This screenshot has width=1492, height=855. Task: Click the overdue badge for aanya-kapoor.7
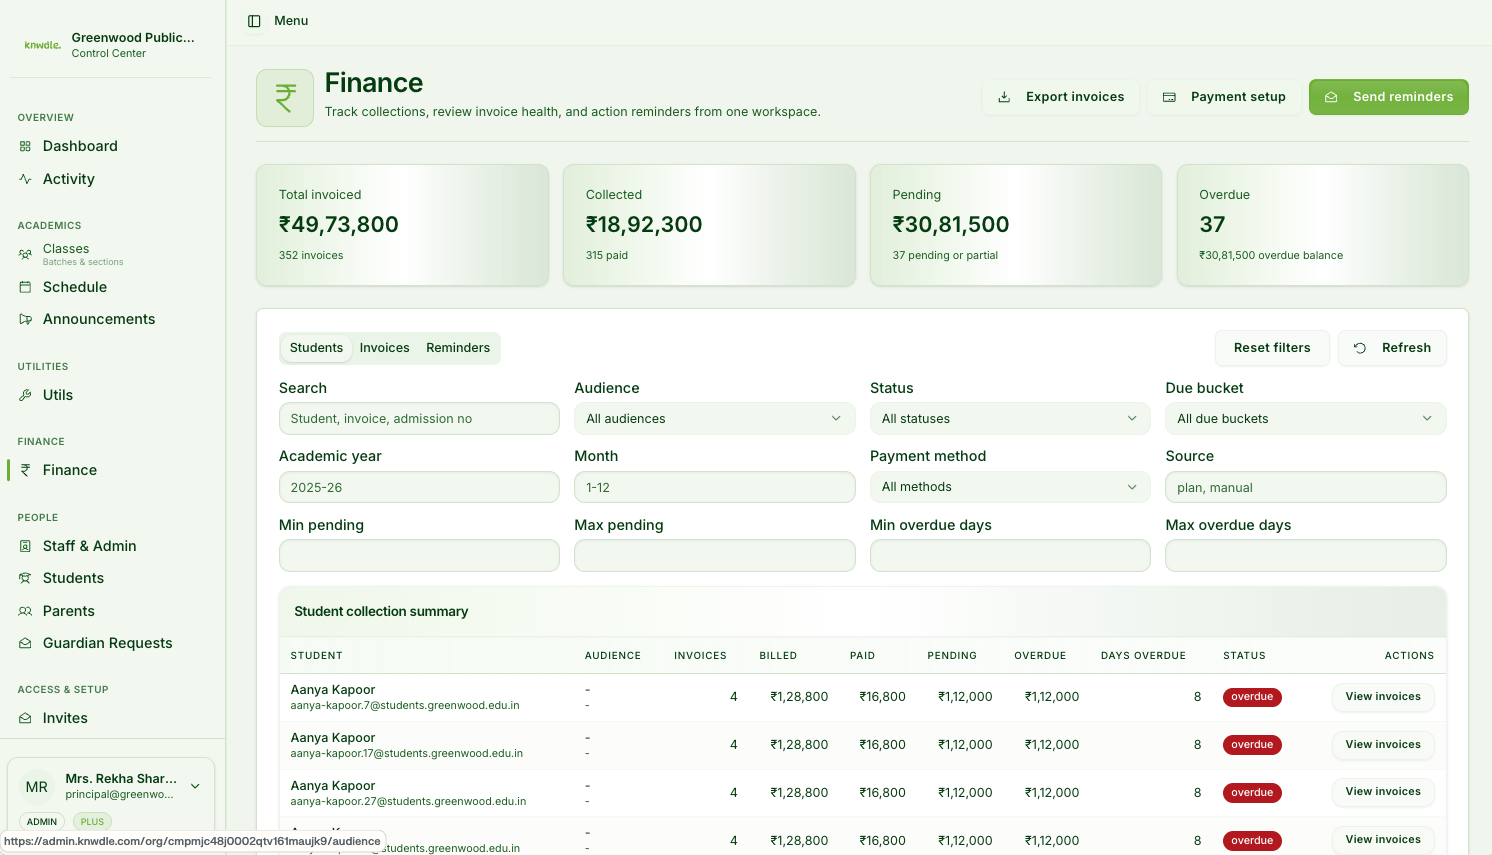click(x=1252, y=697)
